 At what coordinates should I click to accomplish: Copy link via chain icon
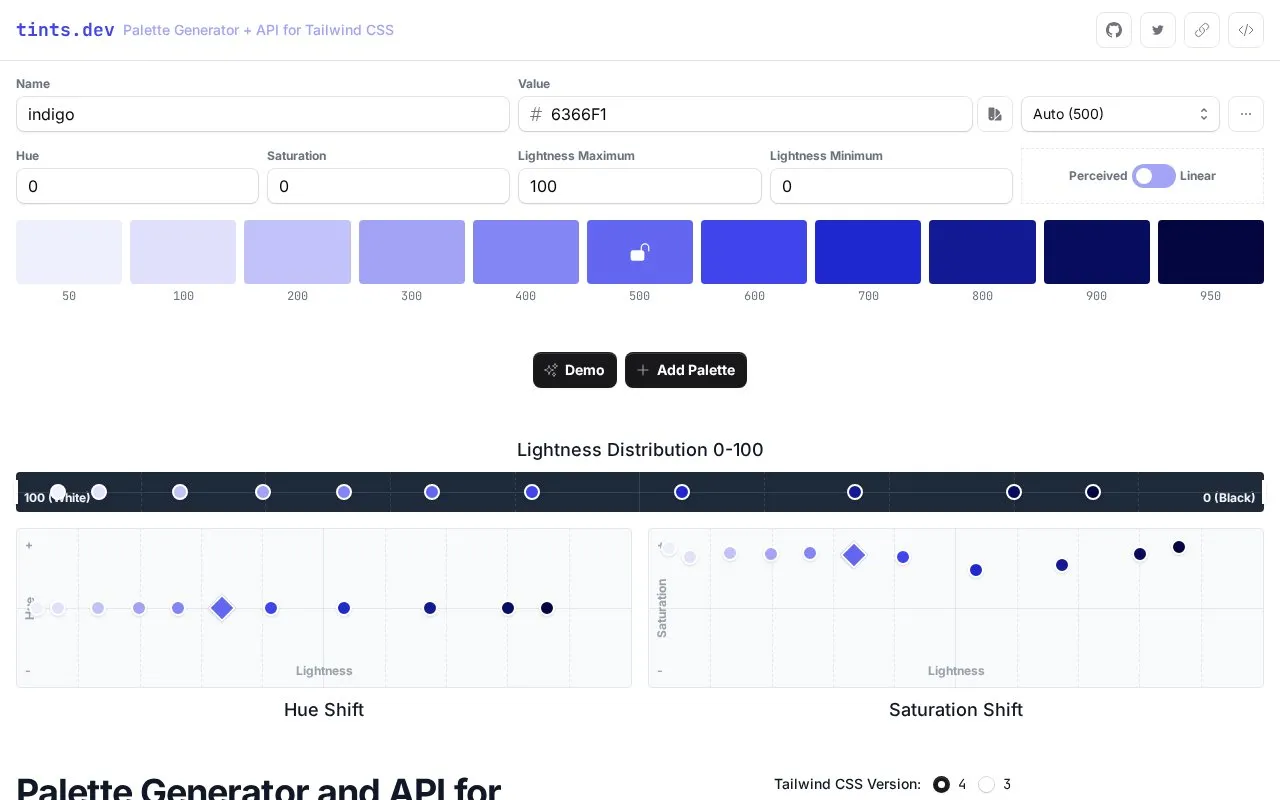click(x=1202, y=30)
